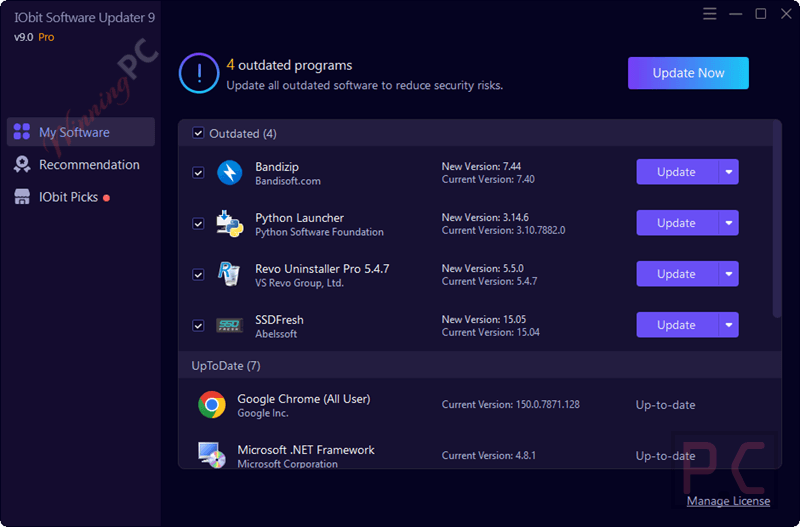
Task: Open the My Software section
Action: click(81, 132)
